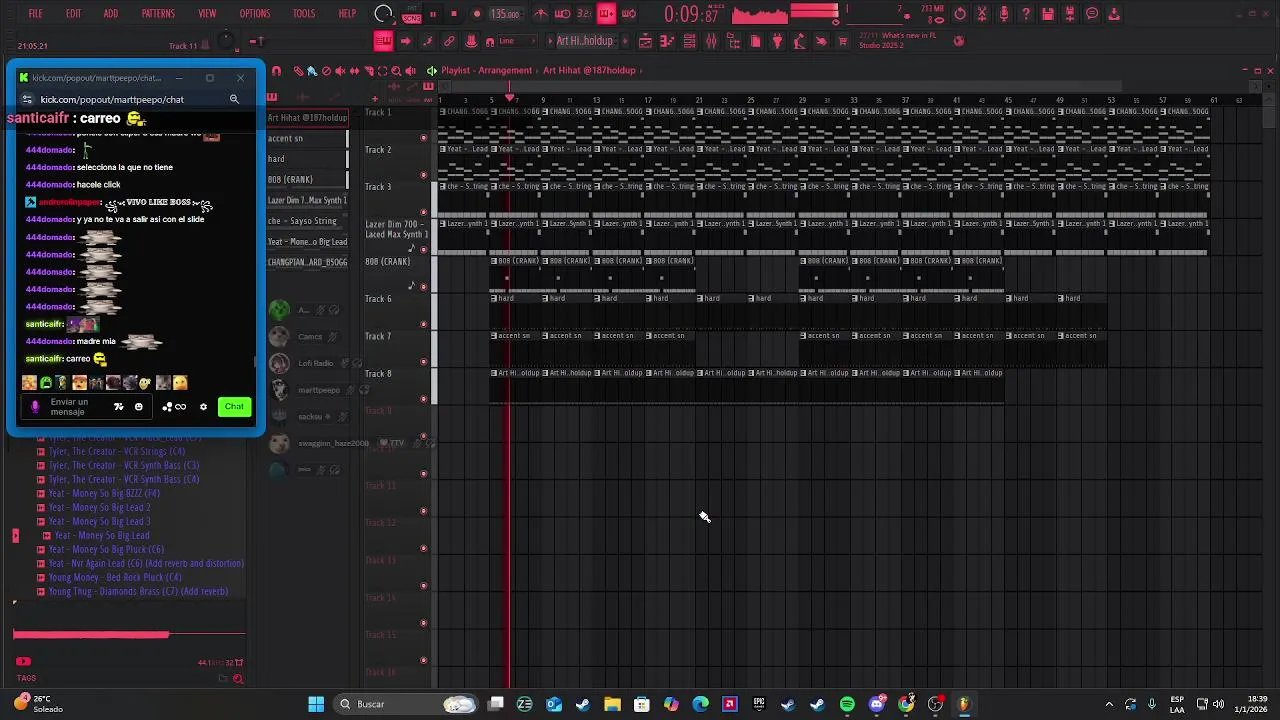The height and width of the screenshot is (720, 1280).
Task: Click the chat bubble icon in top toolbar
Action: (x=1092, y=14)
